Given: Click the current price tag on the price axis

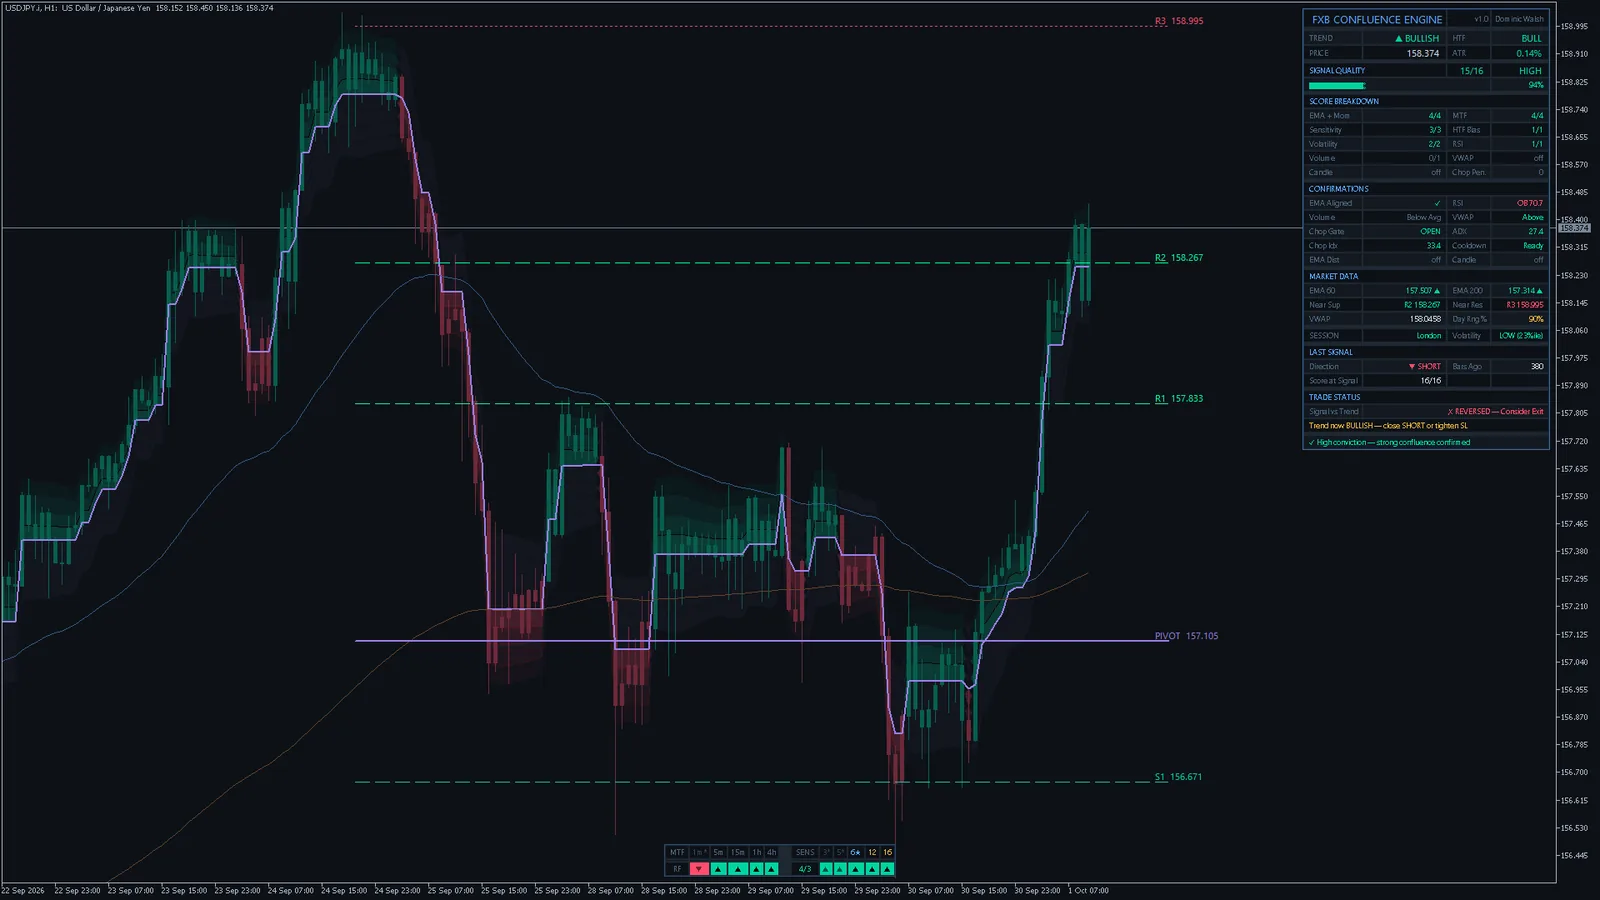Looking at the screenshot, I should click(x=1574, y=228).
